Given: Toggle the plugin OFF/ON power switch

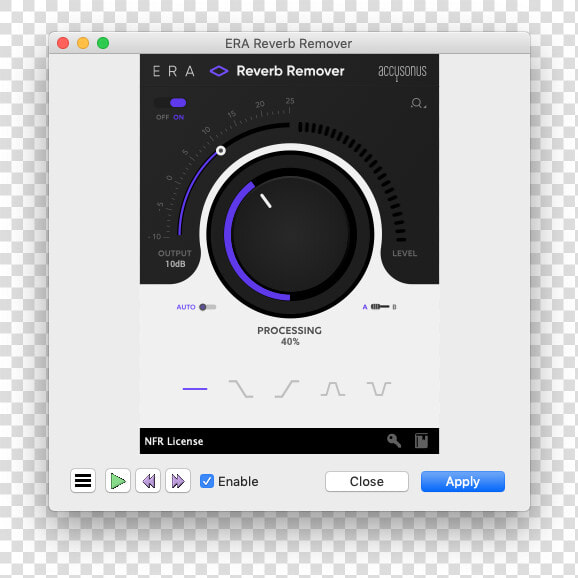Looking at the screenshot, I should (x=170, y=103).
